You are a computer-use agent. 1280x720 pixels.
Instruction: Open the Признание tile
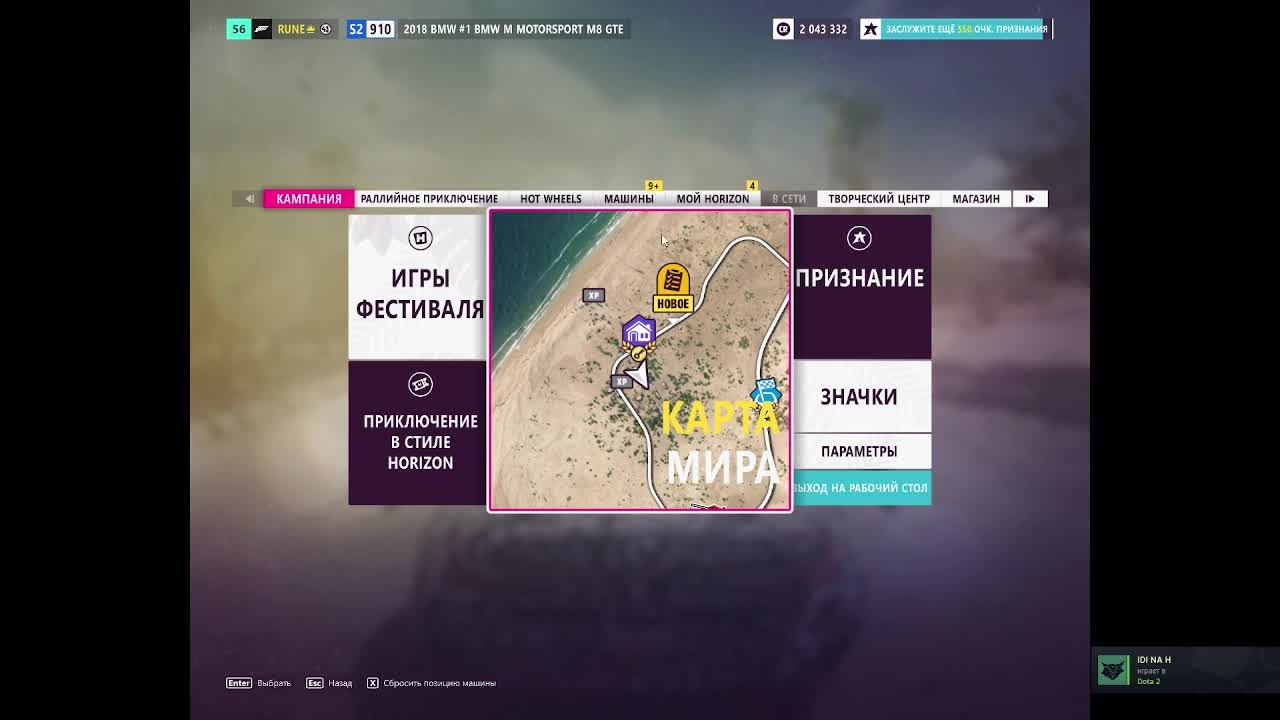pyautogui.click(x=862, y=287)
